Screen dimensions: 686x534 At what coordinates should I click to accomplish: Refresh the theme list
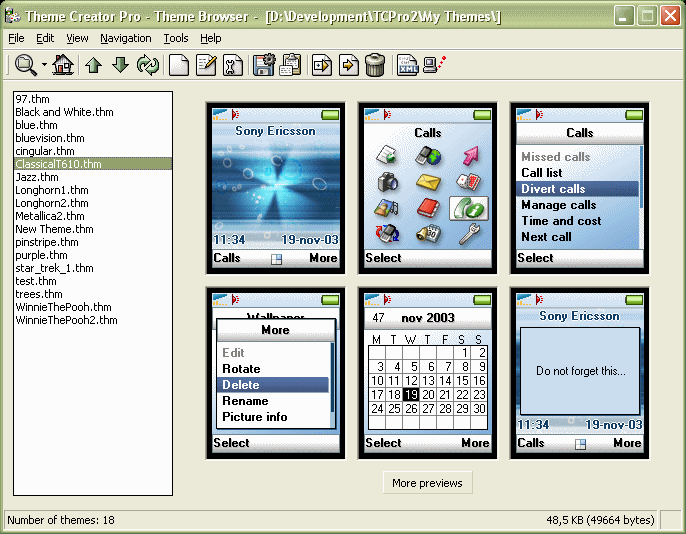pyautogui.click(x=148, y=65)
